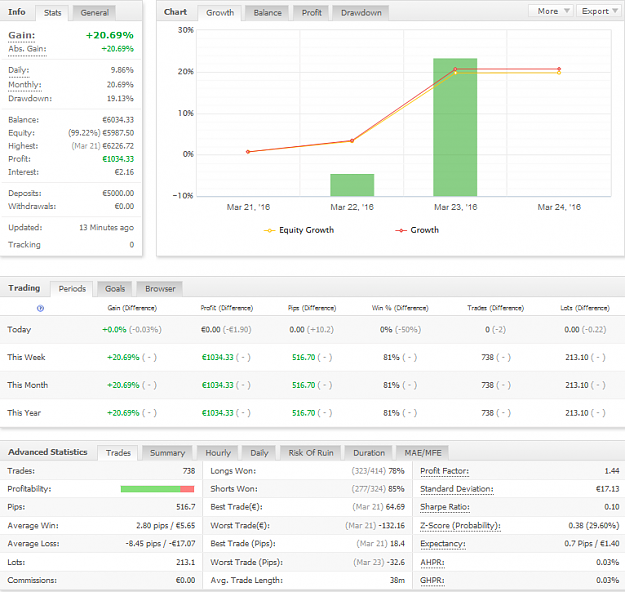Click the +20.69% gain value at top
This screenshot has height=592, width=625.
(x=110, y=35)
